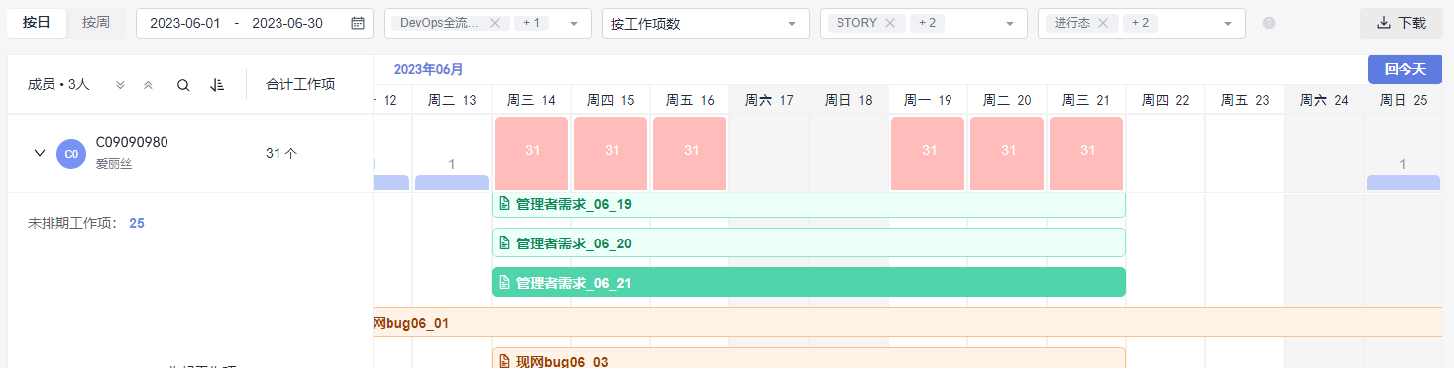The height and width of the screenshot is (370, 1454).
Task: Search members using magnifier icon
Action: (x=183, y=85)
